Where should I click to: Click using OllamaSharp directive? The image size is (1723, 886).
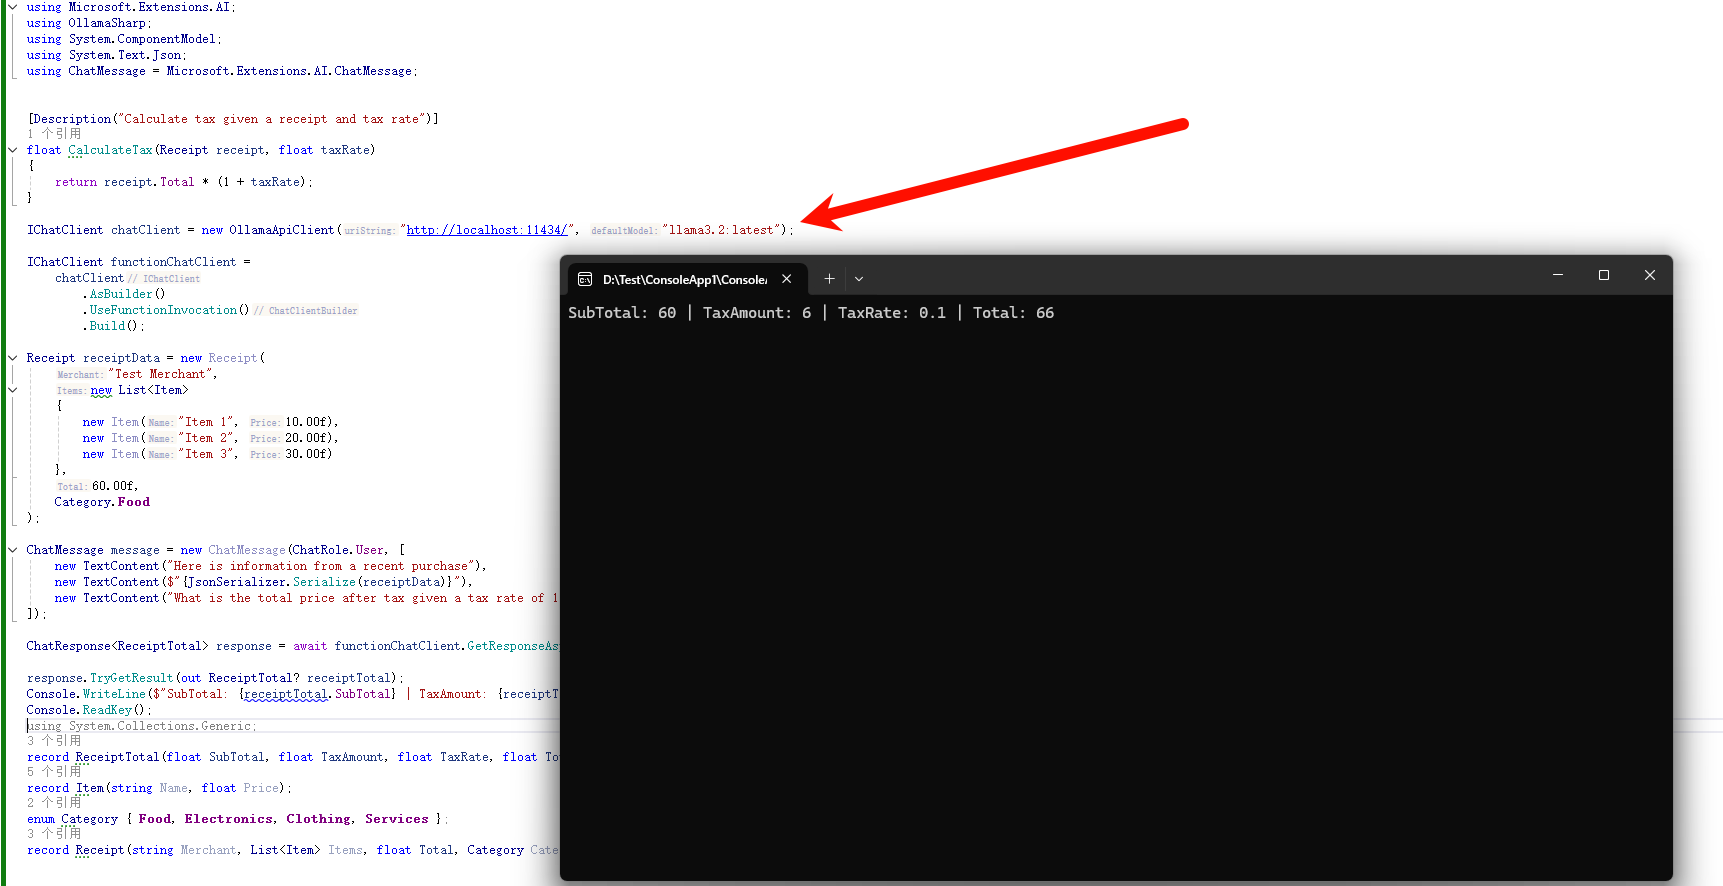click(x=89, y=23)
